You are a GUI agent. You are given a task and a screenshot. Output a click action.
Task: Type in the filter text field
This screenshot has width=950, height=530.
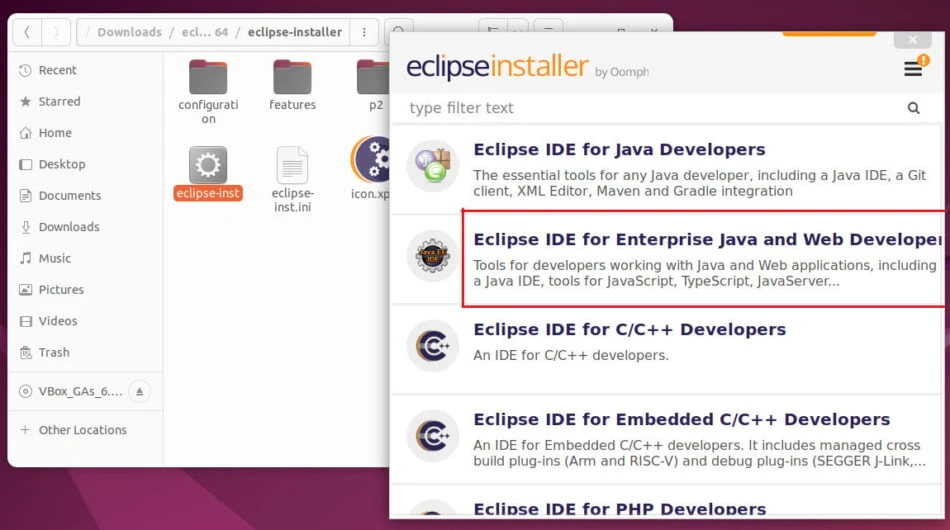tap(650, 108)
